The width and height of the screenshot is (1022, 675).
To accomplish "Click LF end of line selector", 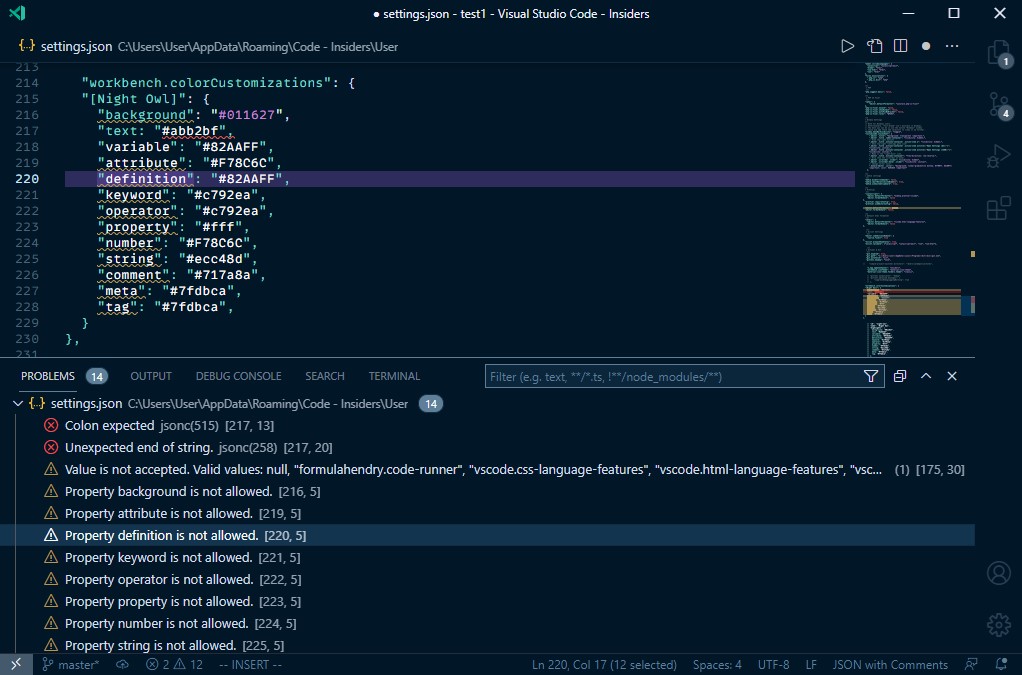I will [x=811, y=665].
